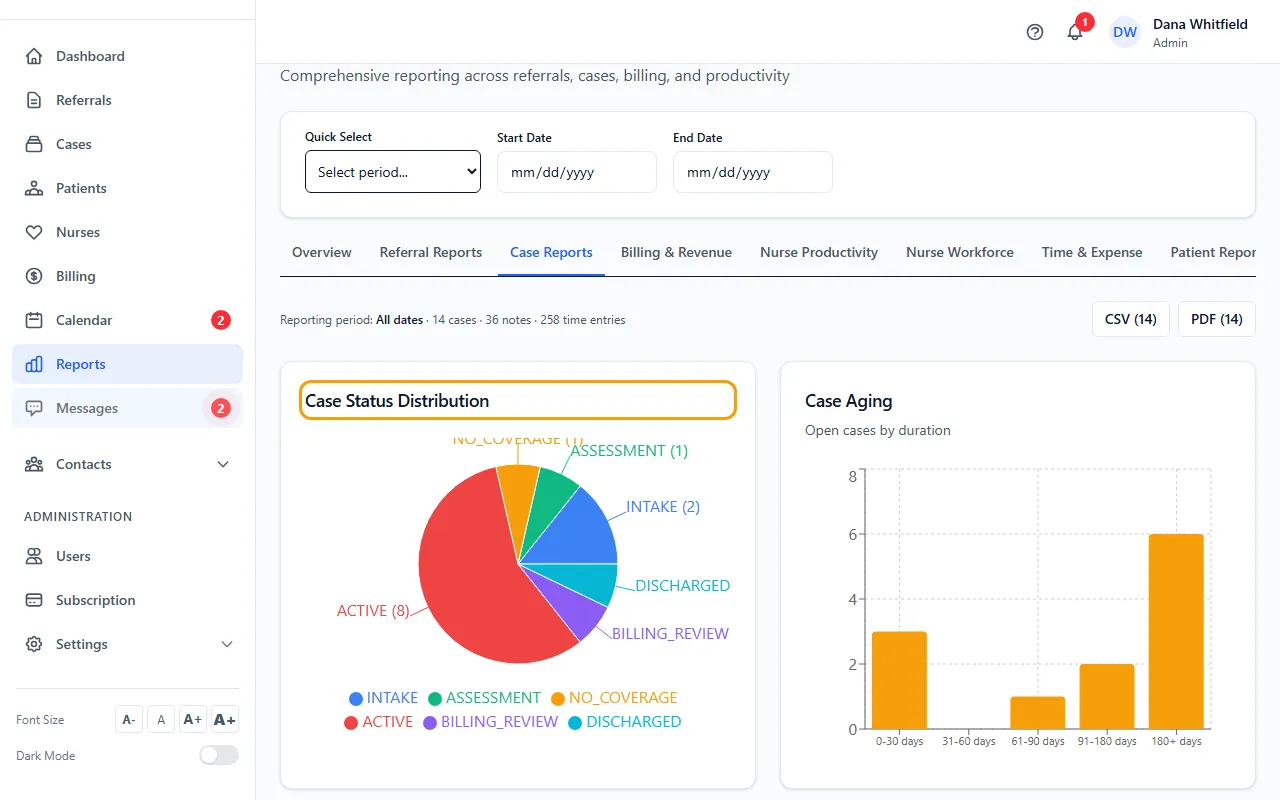The image size is (1280, 800).
Task: Expand the Contacts section chevron
Action: point(223,464)
